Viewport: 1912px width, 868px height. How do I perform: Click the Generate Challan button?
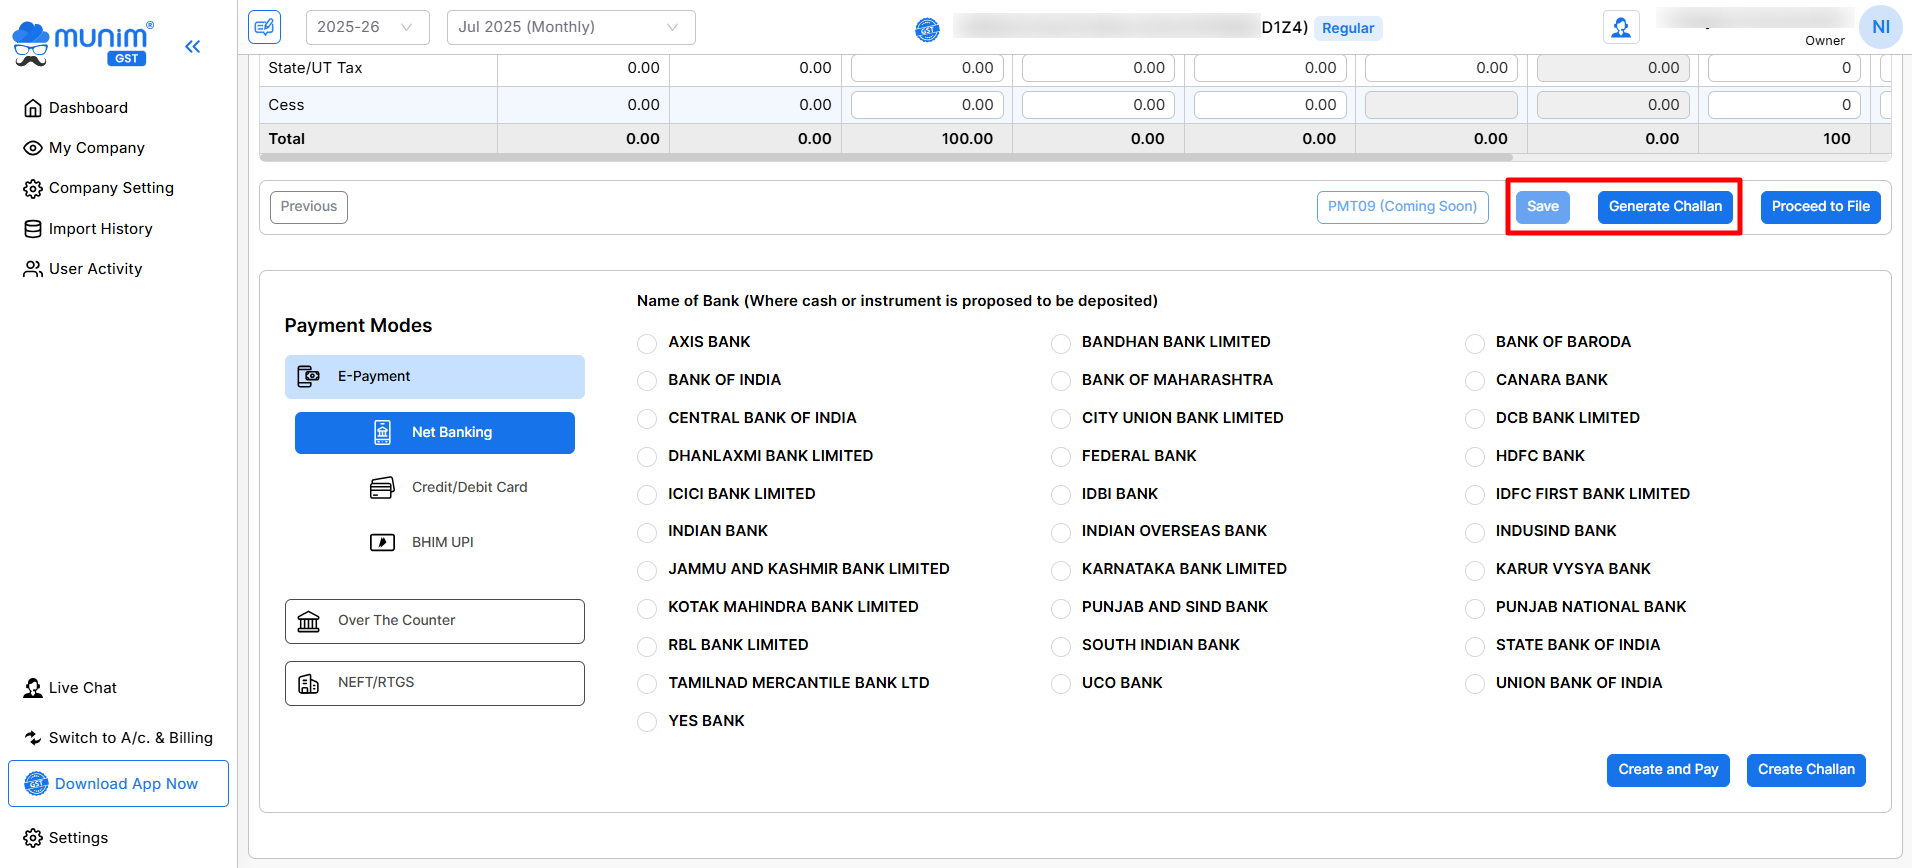[1665, 207]
